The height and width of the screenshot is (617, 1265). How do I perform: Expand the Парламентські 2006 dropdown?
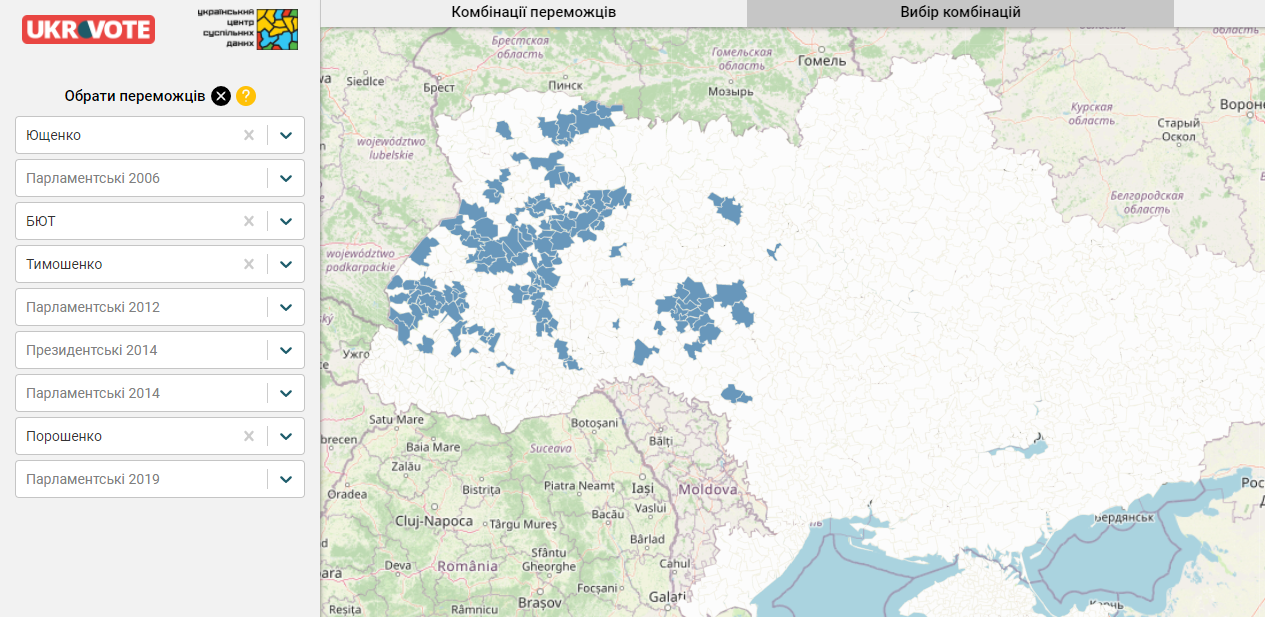coord(286,178)
